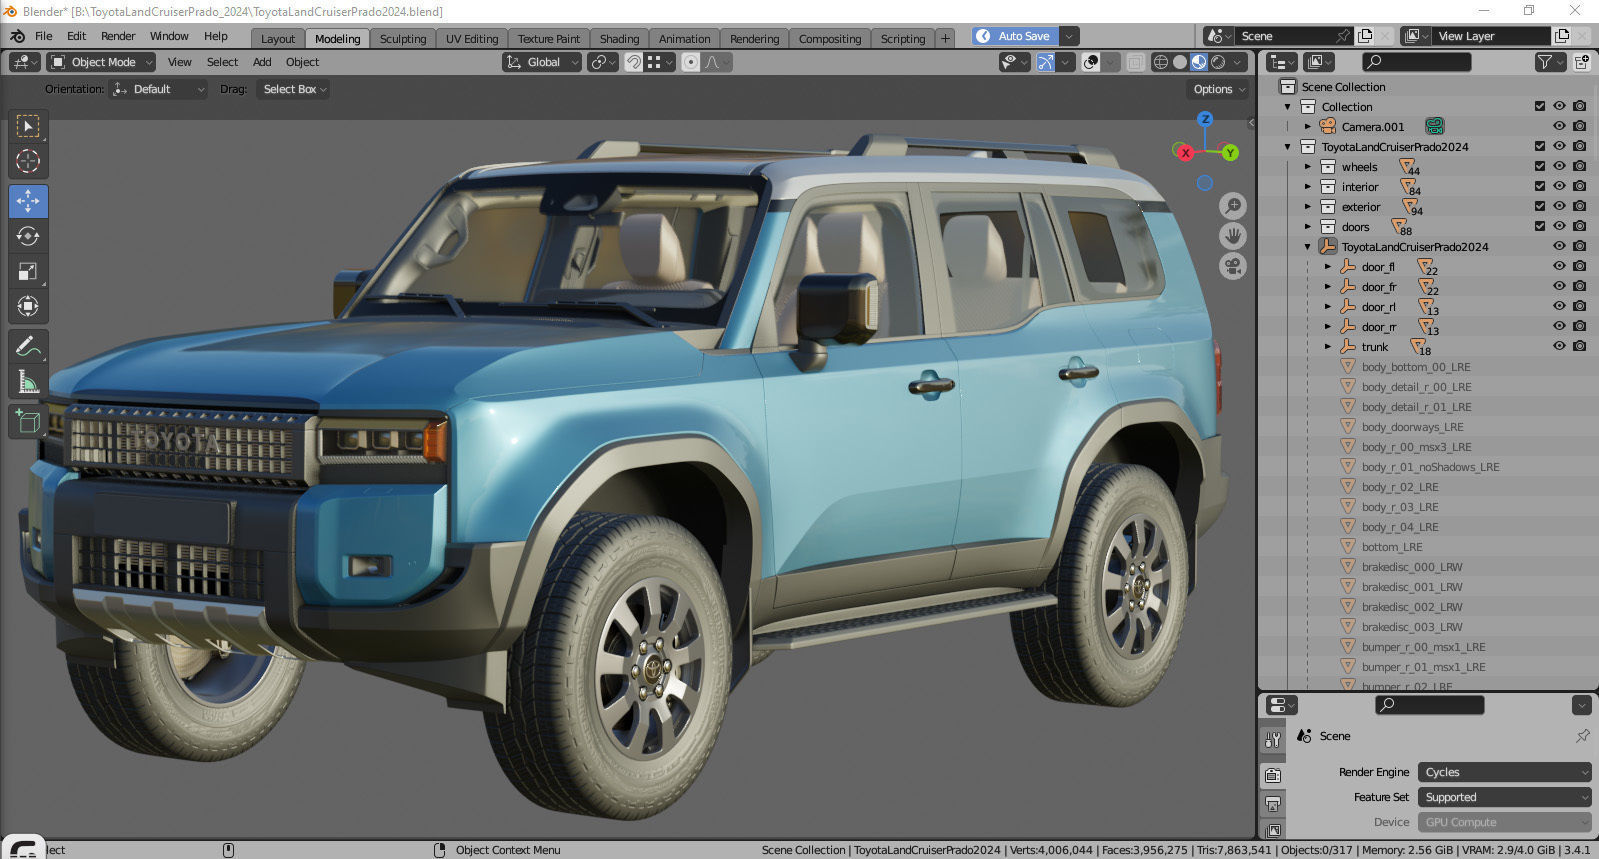Select brakedisc_000_LRW in the outliner

coord(1412,567)
